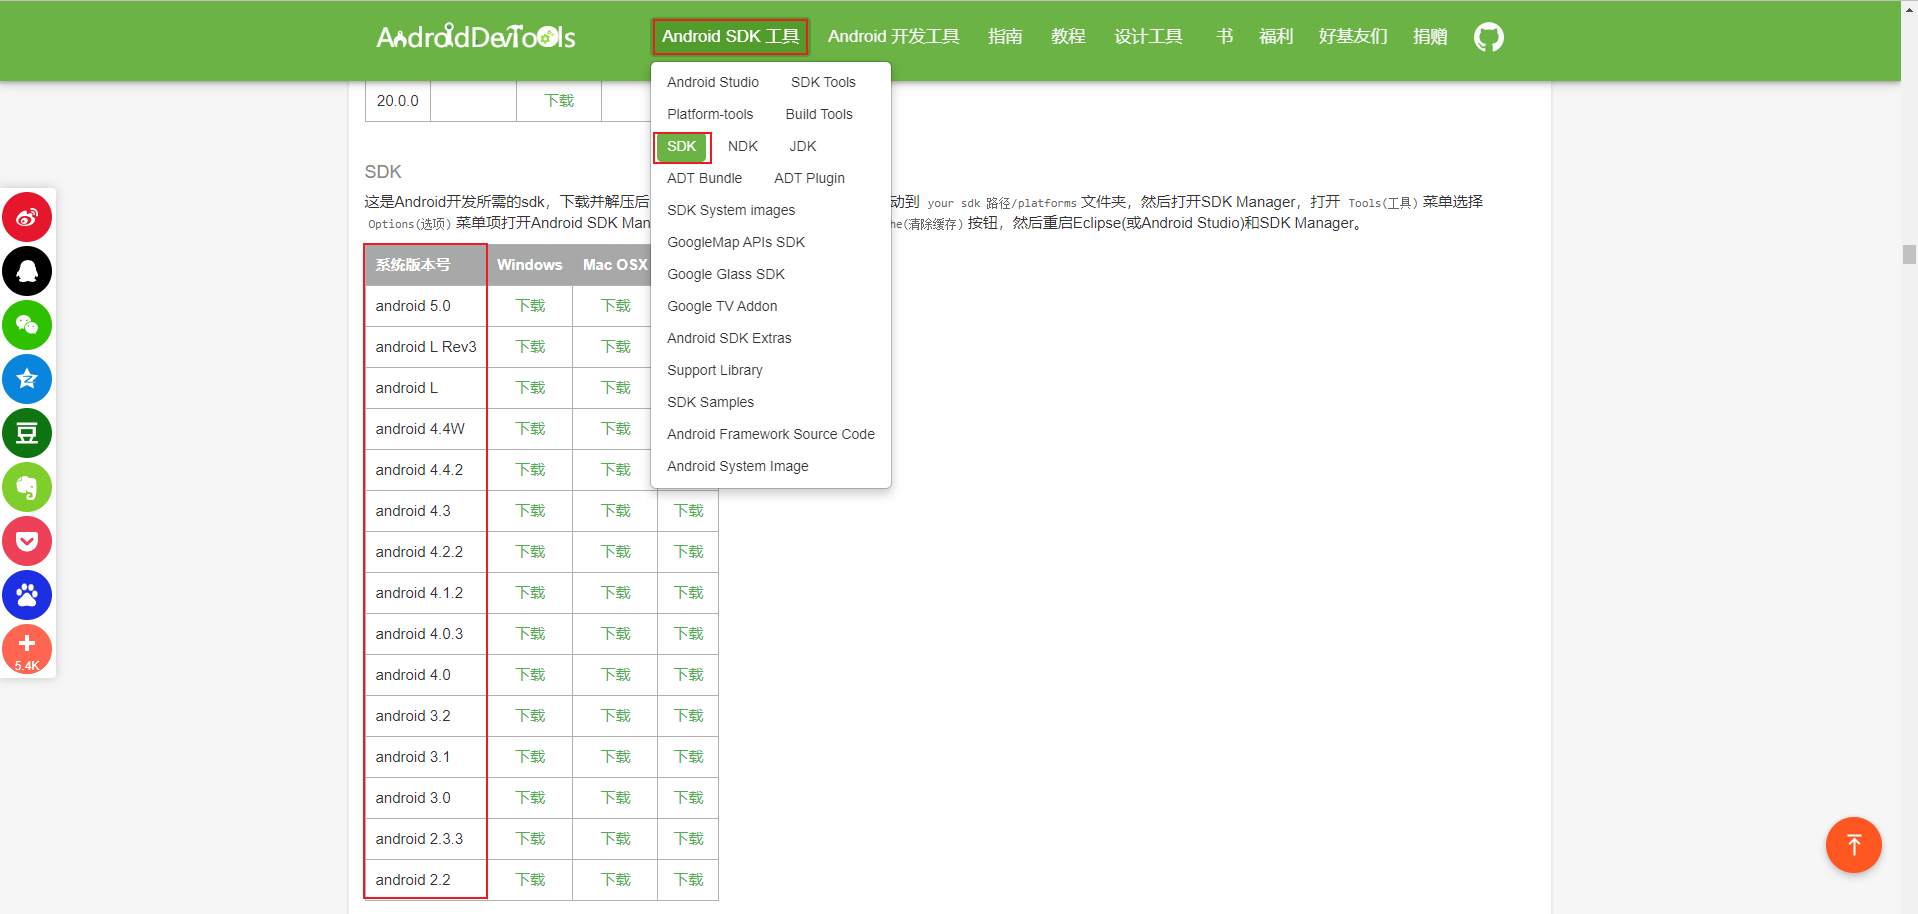Open the Android SDK 工具 dropdown menu
Image resolution: width=1918 pixels, height=914 pixels.
[x=730, y=37]
